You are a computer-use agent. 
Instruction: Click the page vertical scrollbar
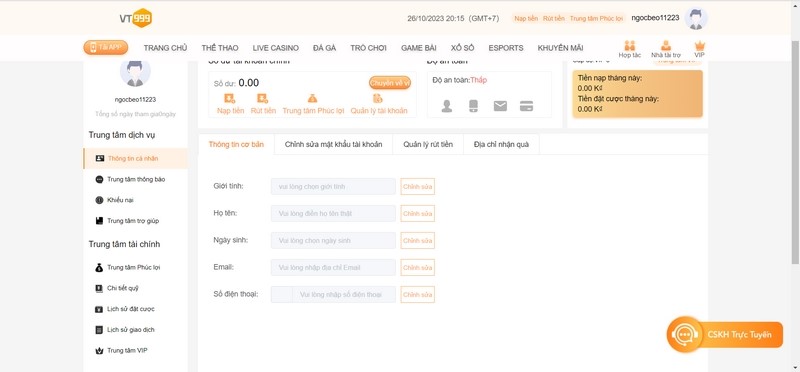coord(795,153)
